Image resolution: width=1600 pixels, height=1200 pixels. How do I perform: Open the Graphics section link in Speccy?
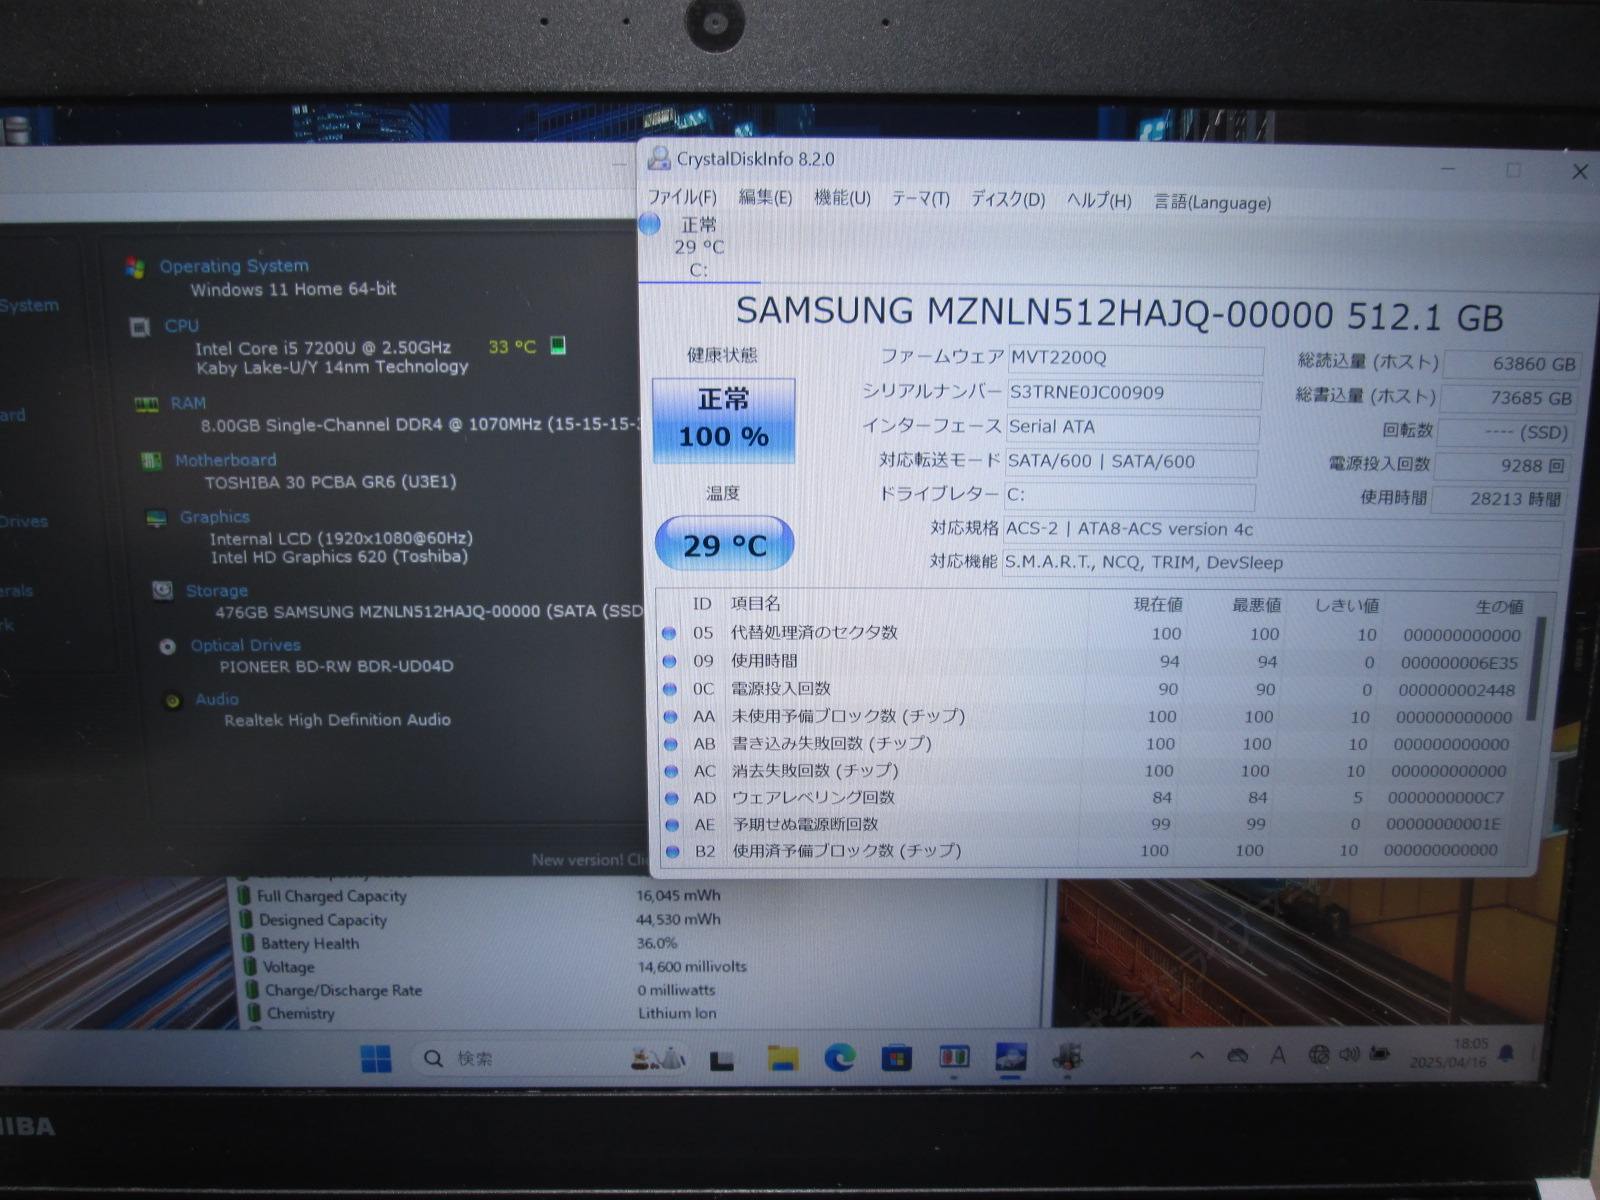[x=215, y=517]
